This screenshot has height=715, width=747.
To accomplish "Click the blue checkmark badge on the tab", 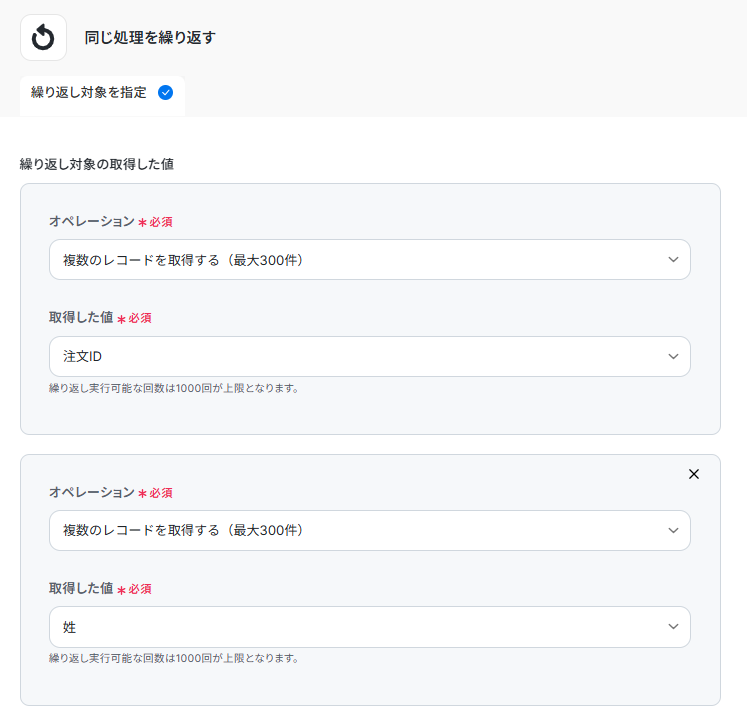I will pos(166,93).
